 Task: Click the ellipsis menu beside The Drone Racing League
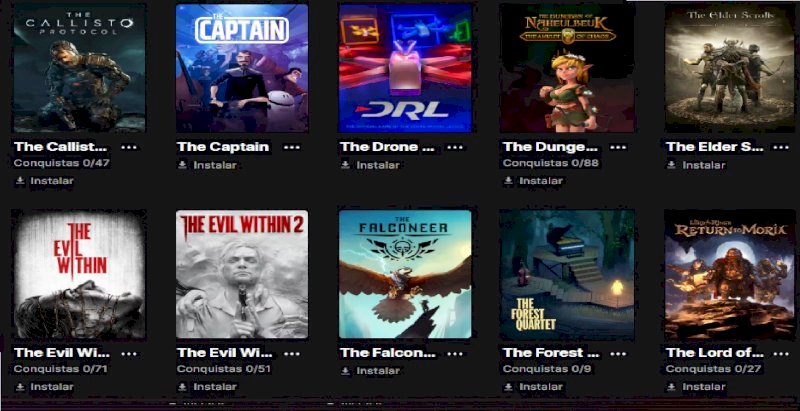[x=455, y=147]
